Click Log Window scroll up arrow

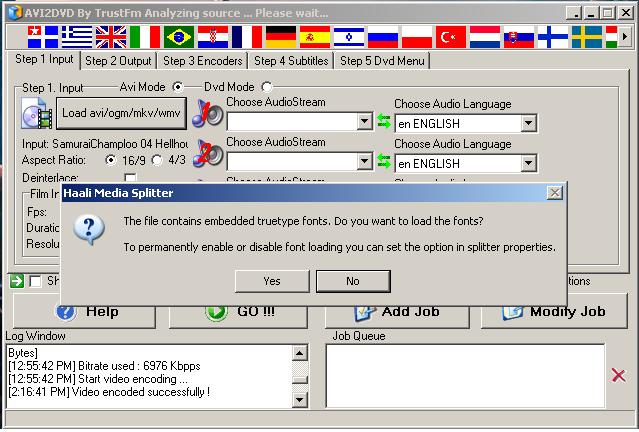[x=300, y=353]
